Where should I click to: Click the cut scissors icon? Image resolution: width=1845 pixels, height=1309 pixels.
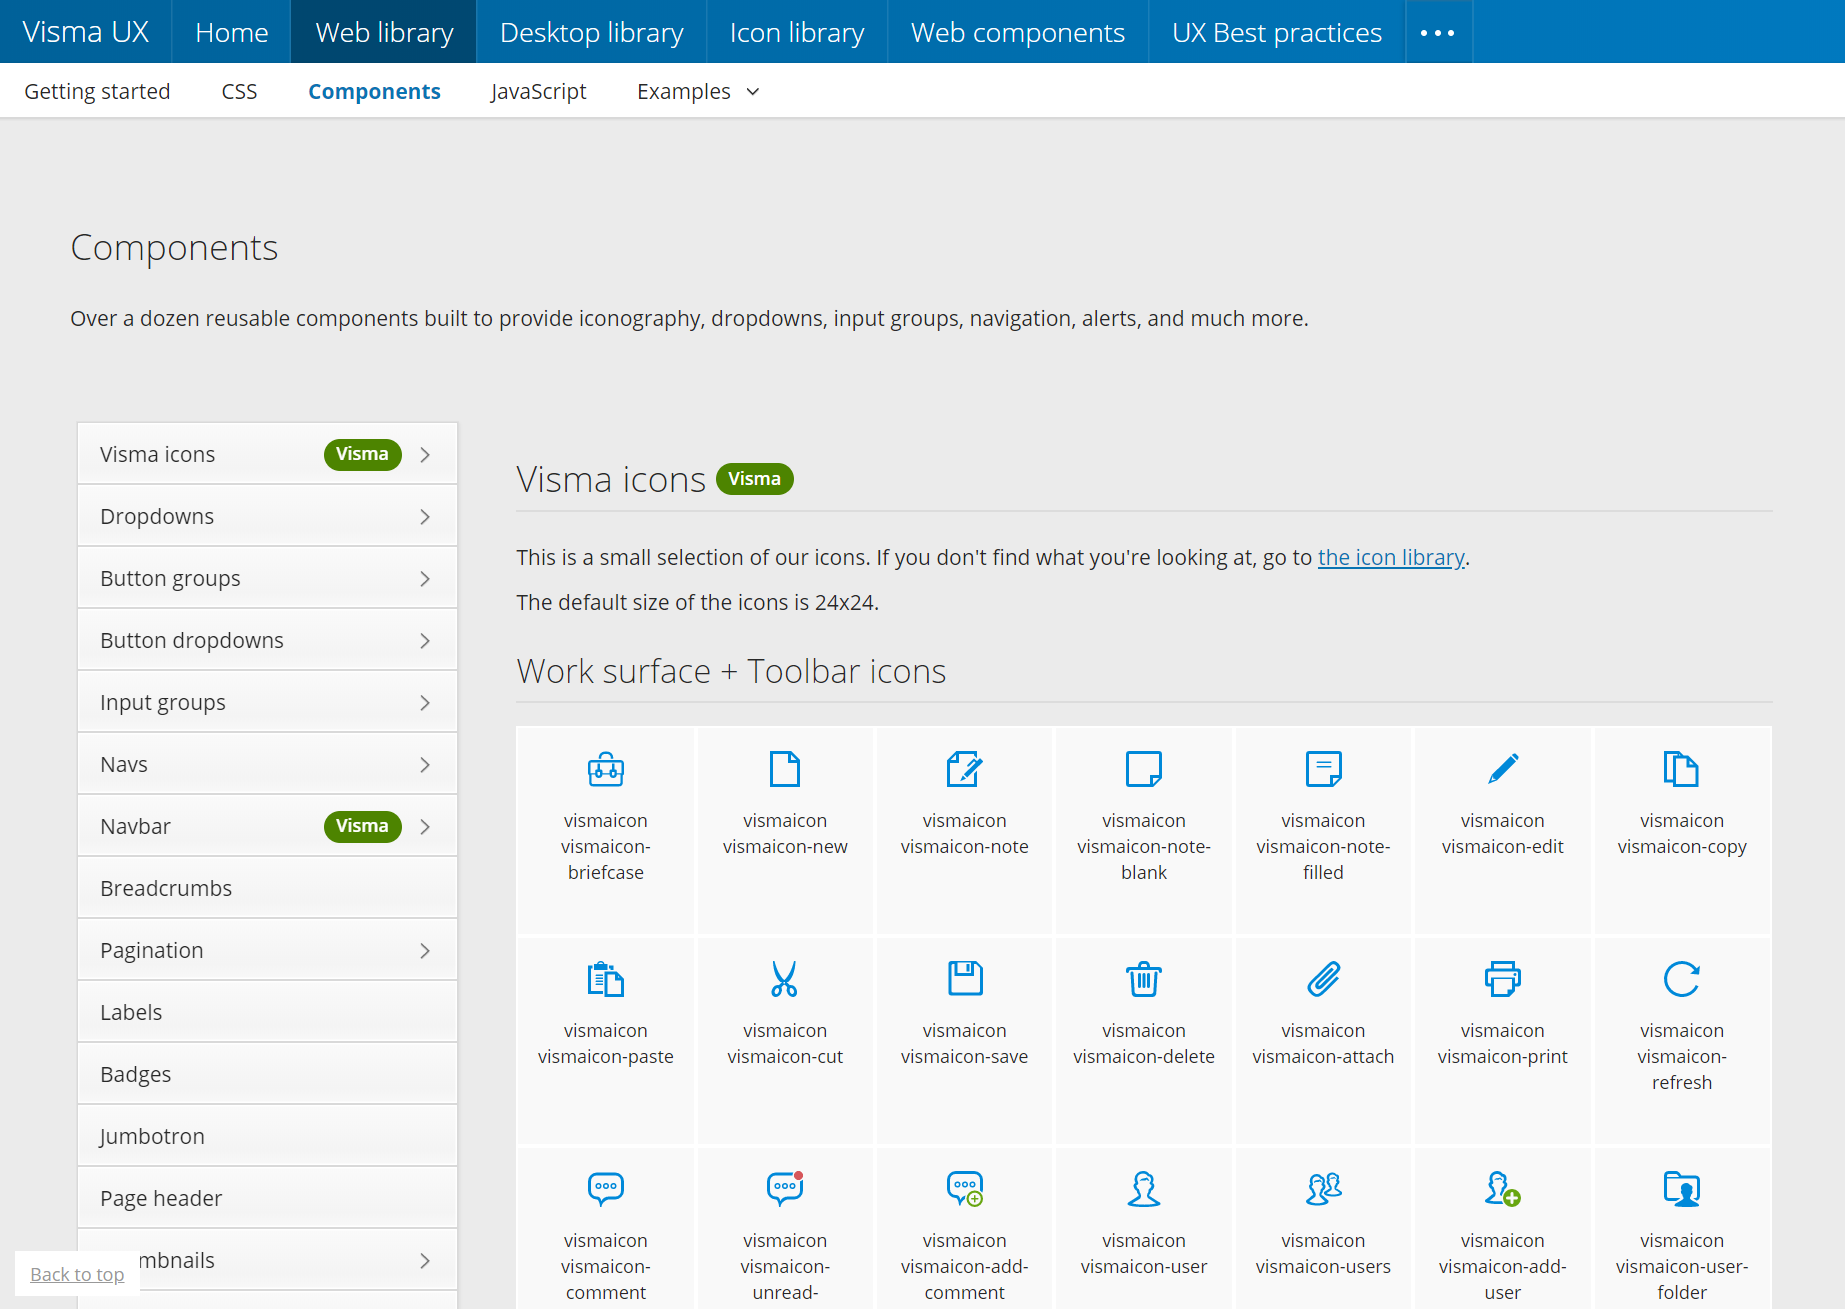point(785,979)
